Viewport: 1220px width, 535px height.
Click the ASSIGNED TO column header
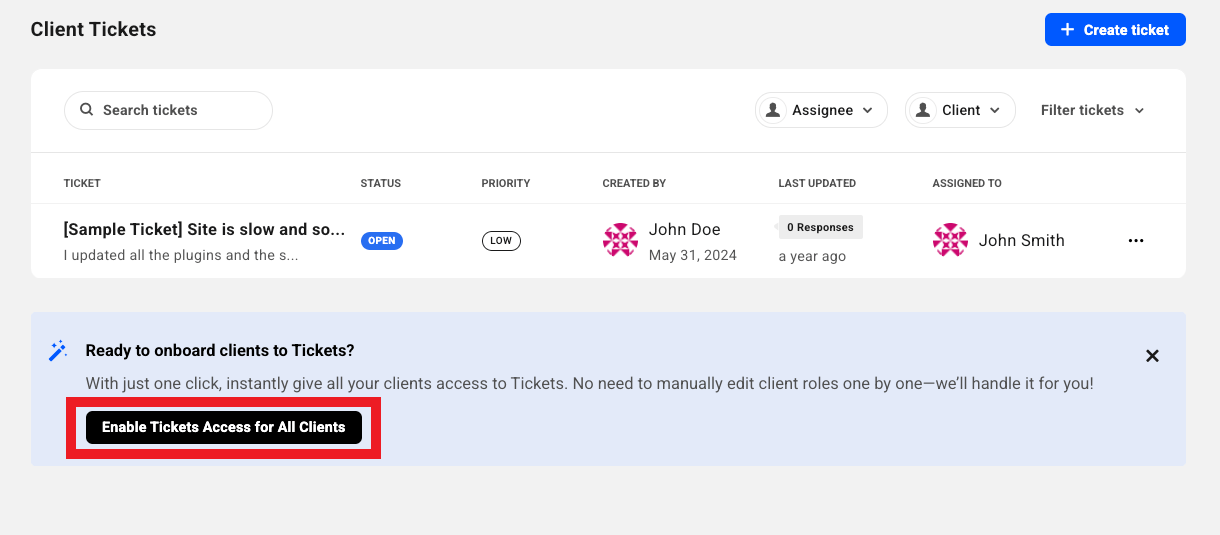pos(967,183)
